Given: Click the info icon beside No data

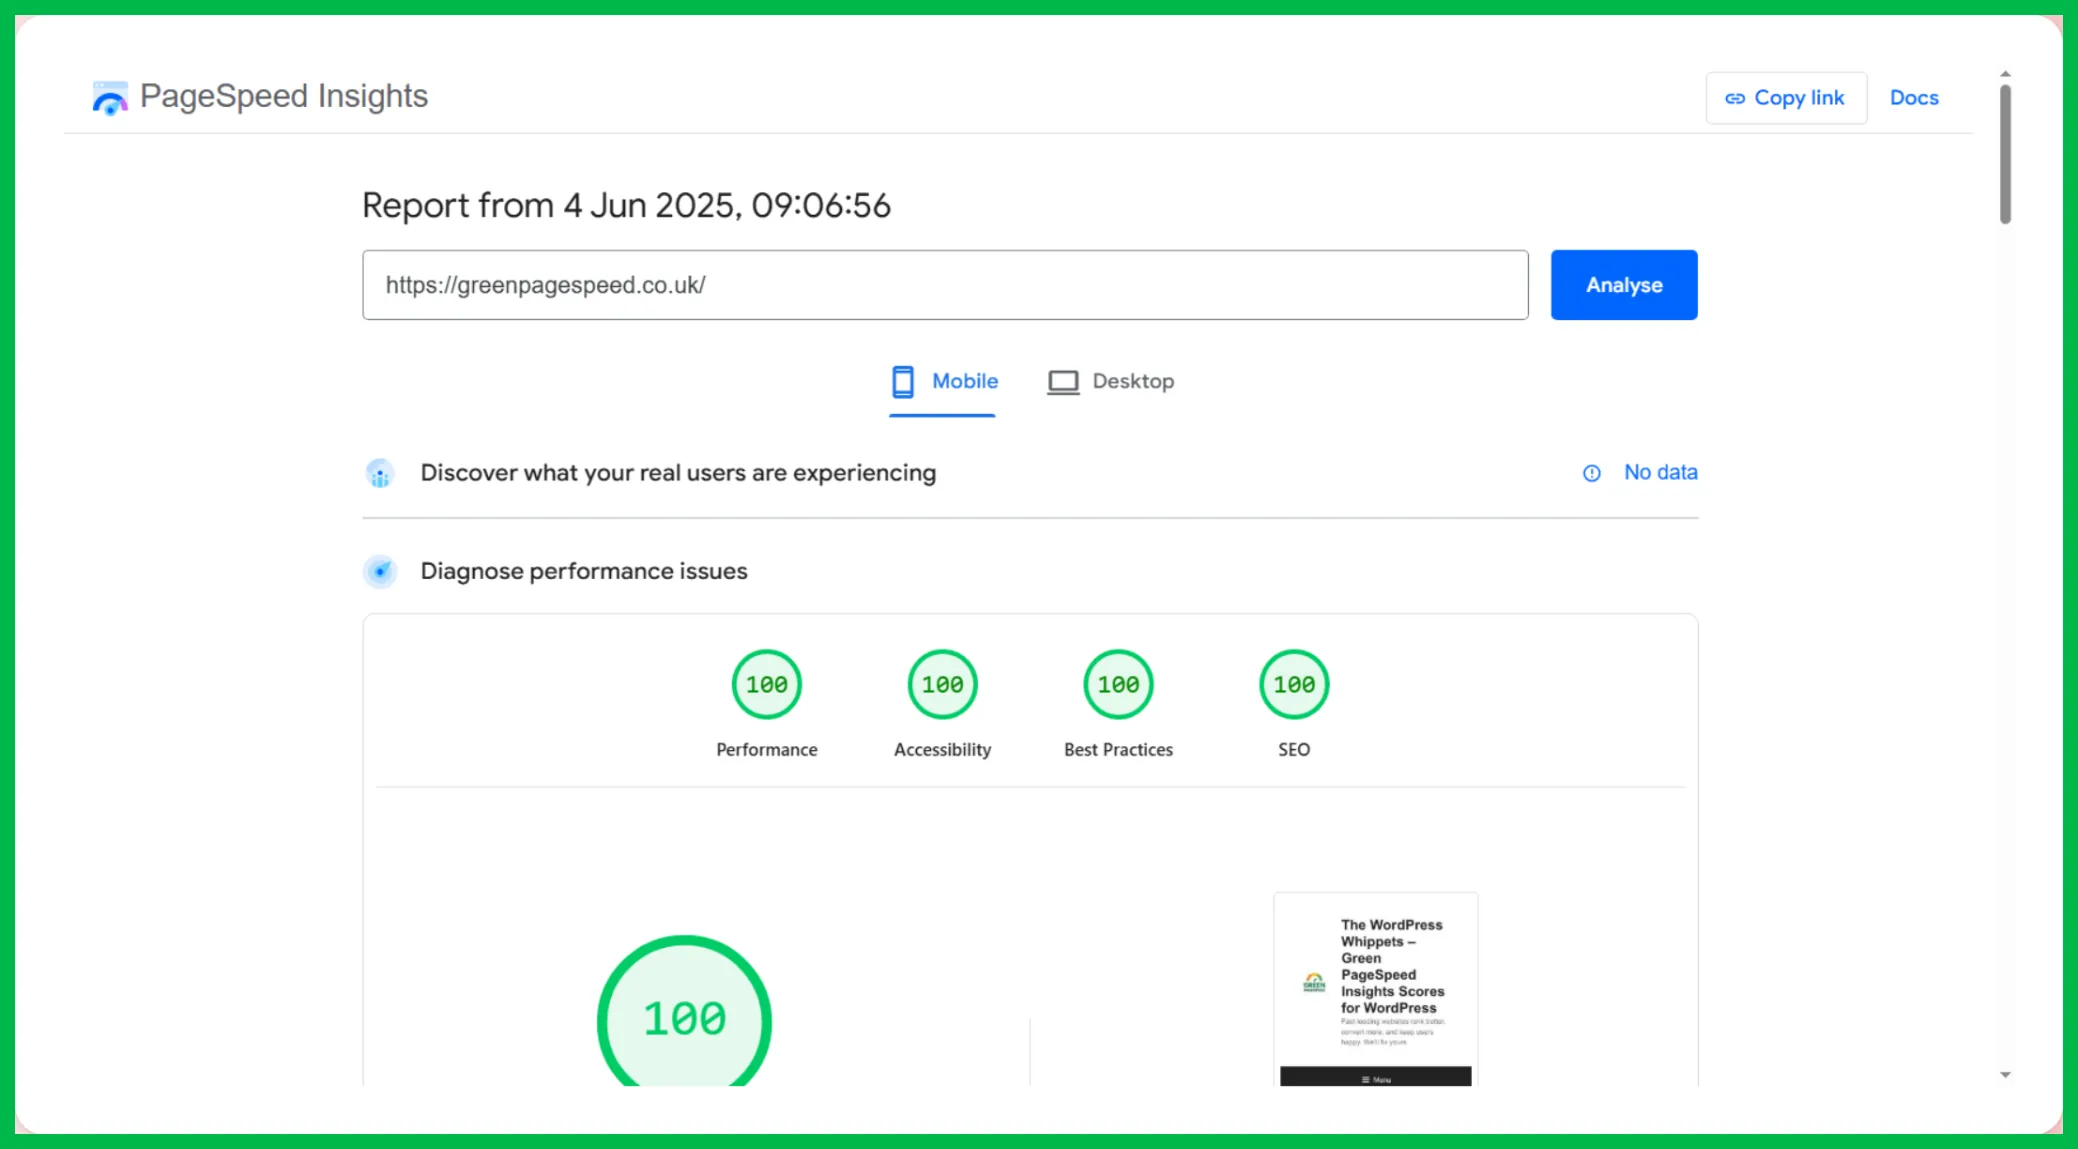Looking at the screenshot, I should pyautogui.click(x=1591, y=473).
